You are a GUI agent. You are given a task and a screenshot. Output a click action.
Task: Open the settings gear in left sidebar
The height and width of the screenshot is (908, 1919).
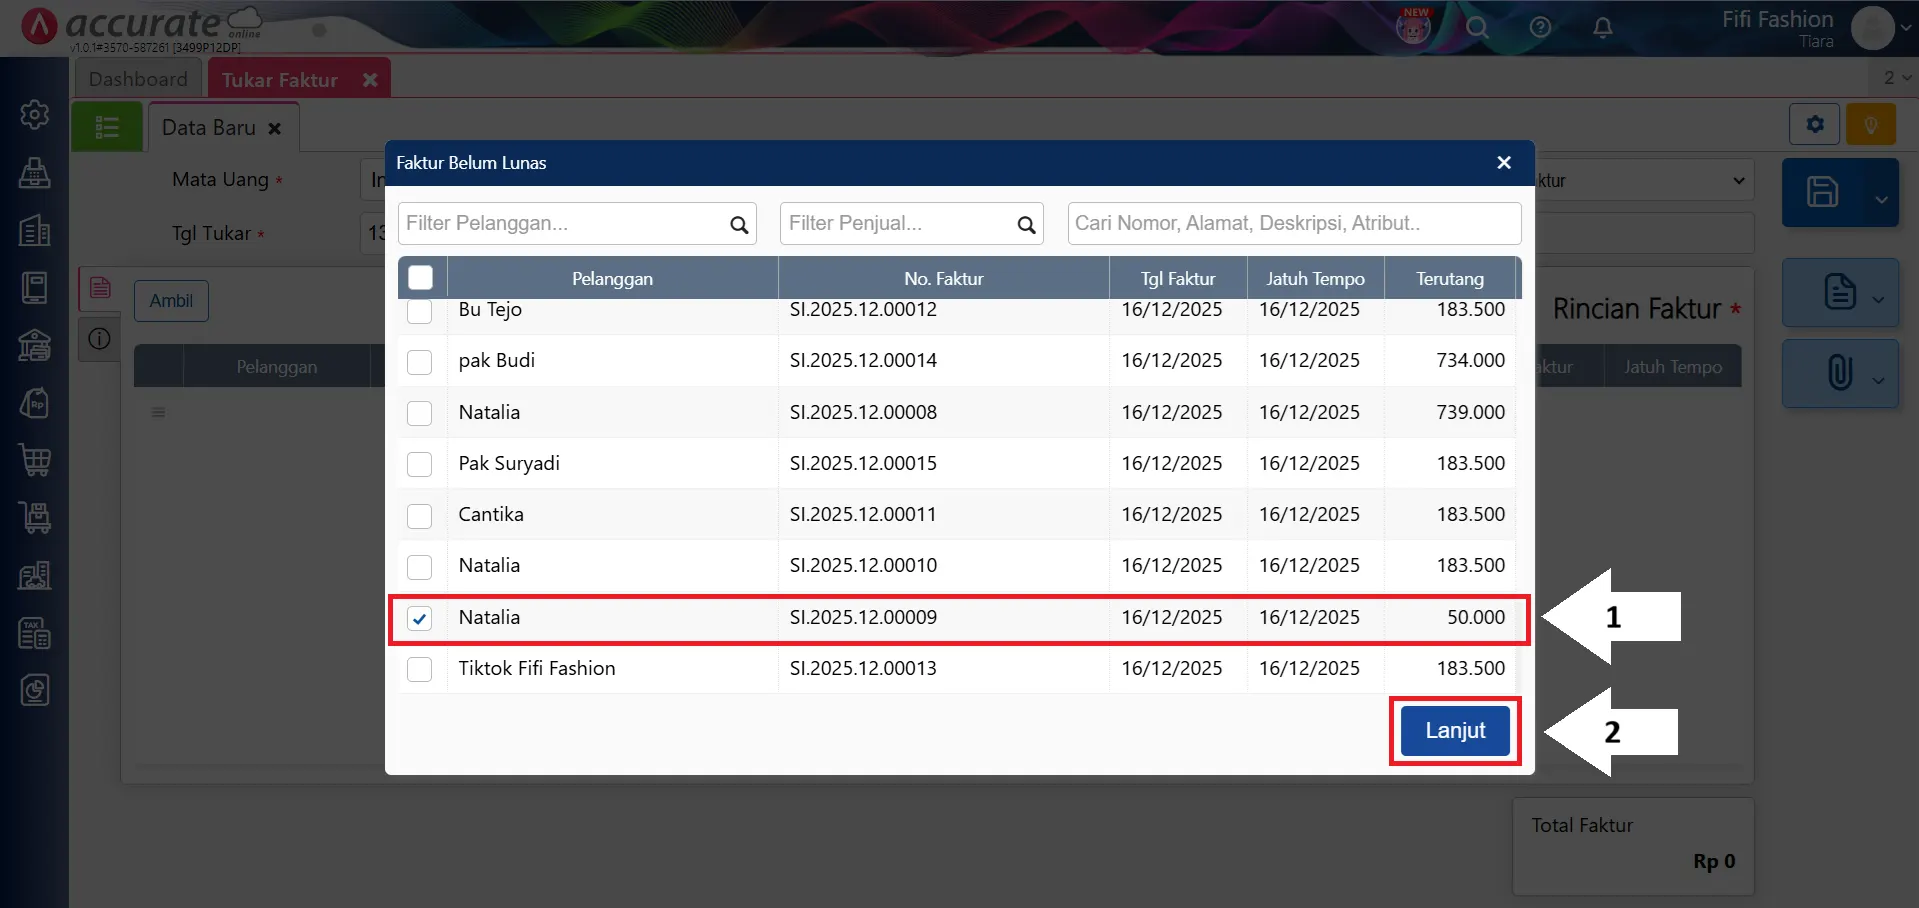[35, 115]
